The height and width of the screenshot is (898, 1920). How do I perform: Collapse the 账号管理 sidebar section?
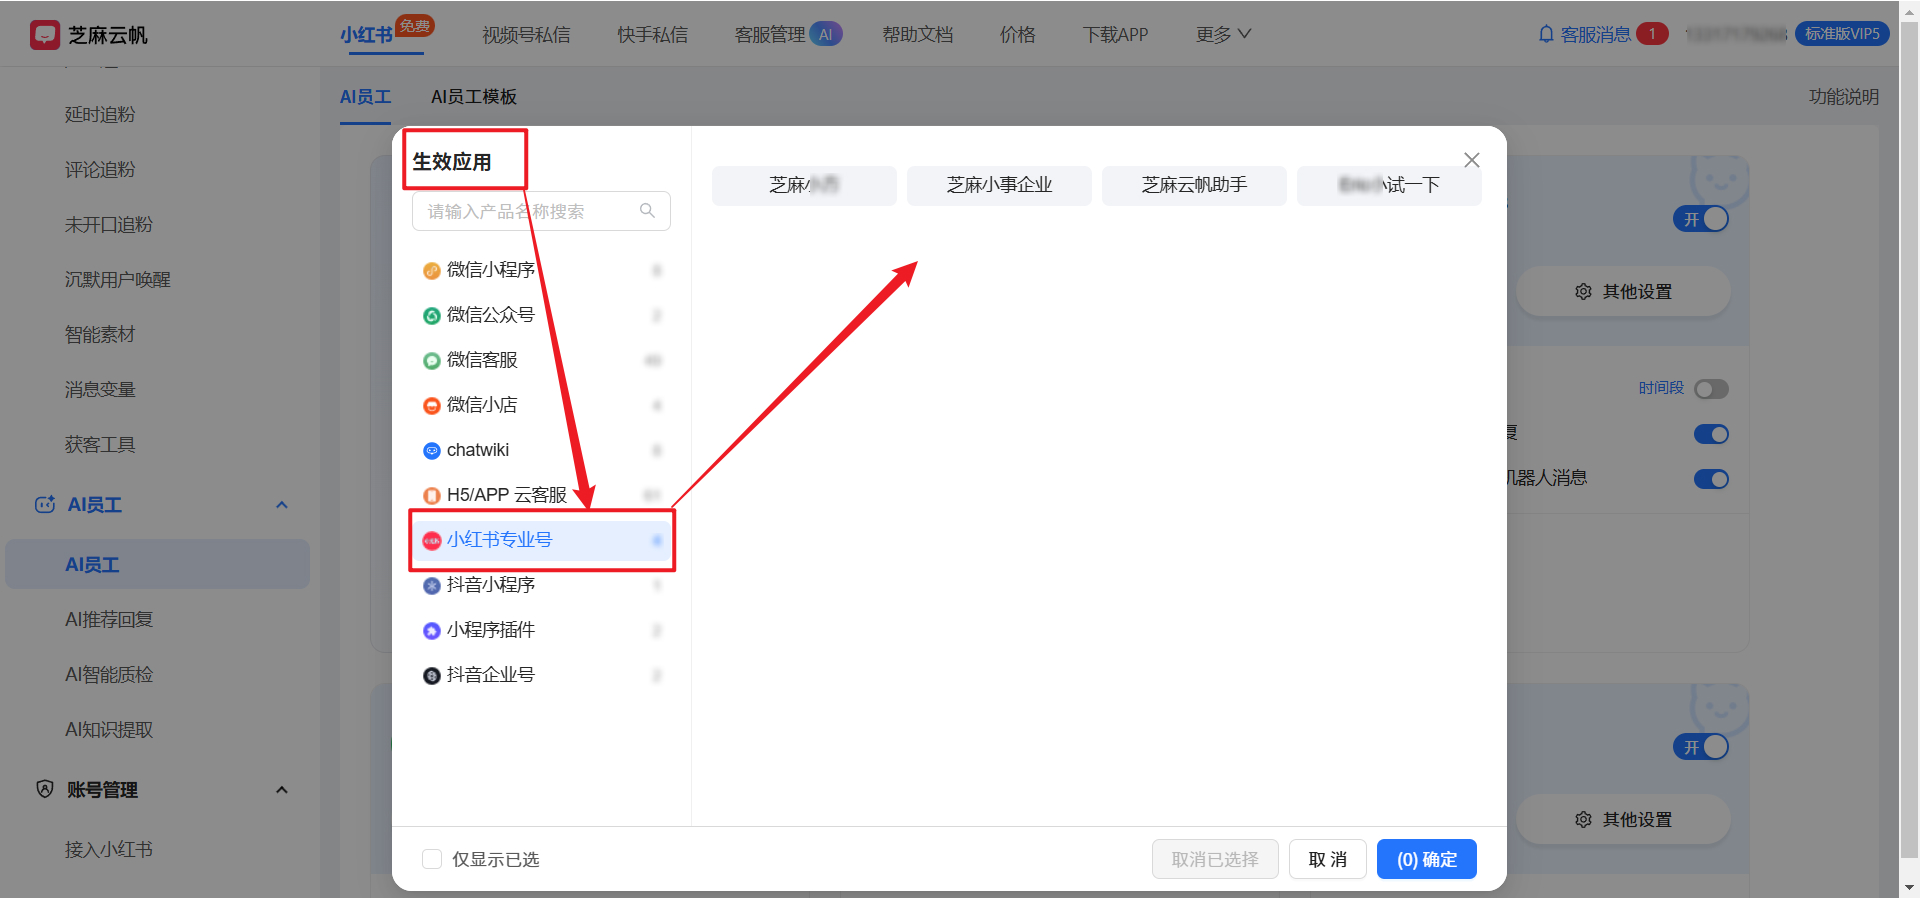point(282,790)
